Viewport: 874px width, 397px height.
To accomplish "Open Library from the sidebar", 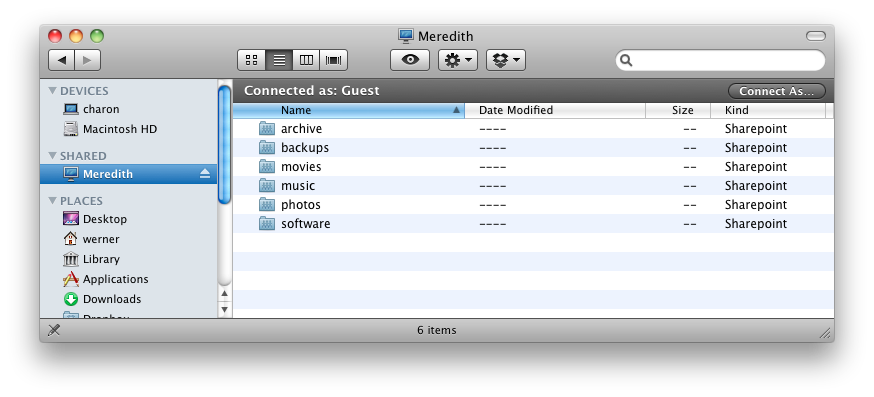I will click(128, 259).
